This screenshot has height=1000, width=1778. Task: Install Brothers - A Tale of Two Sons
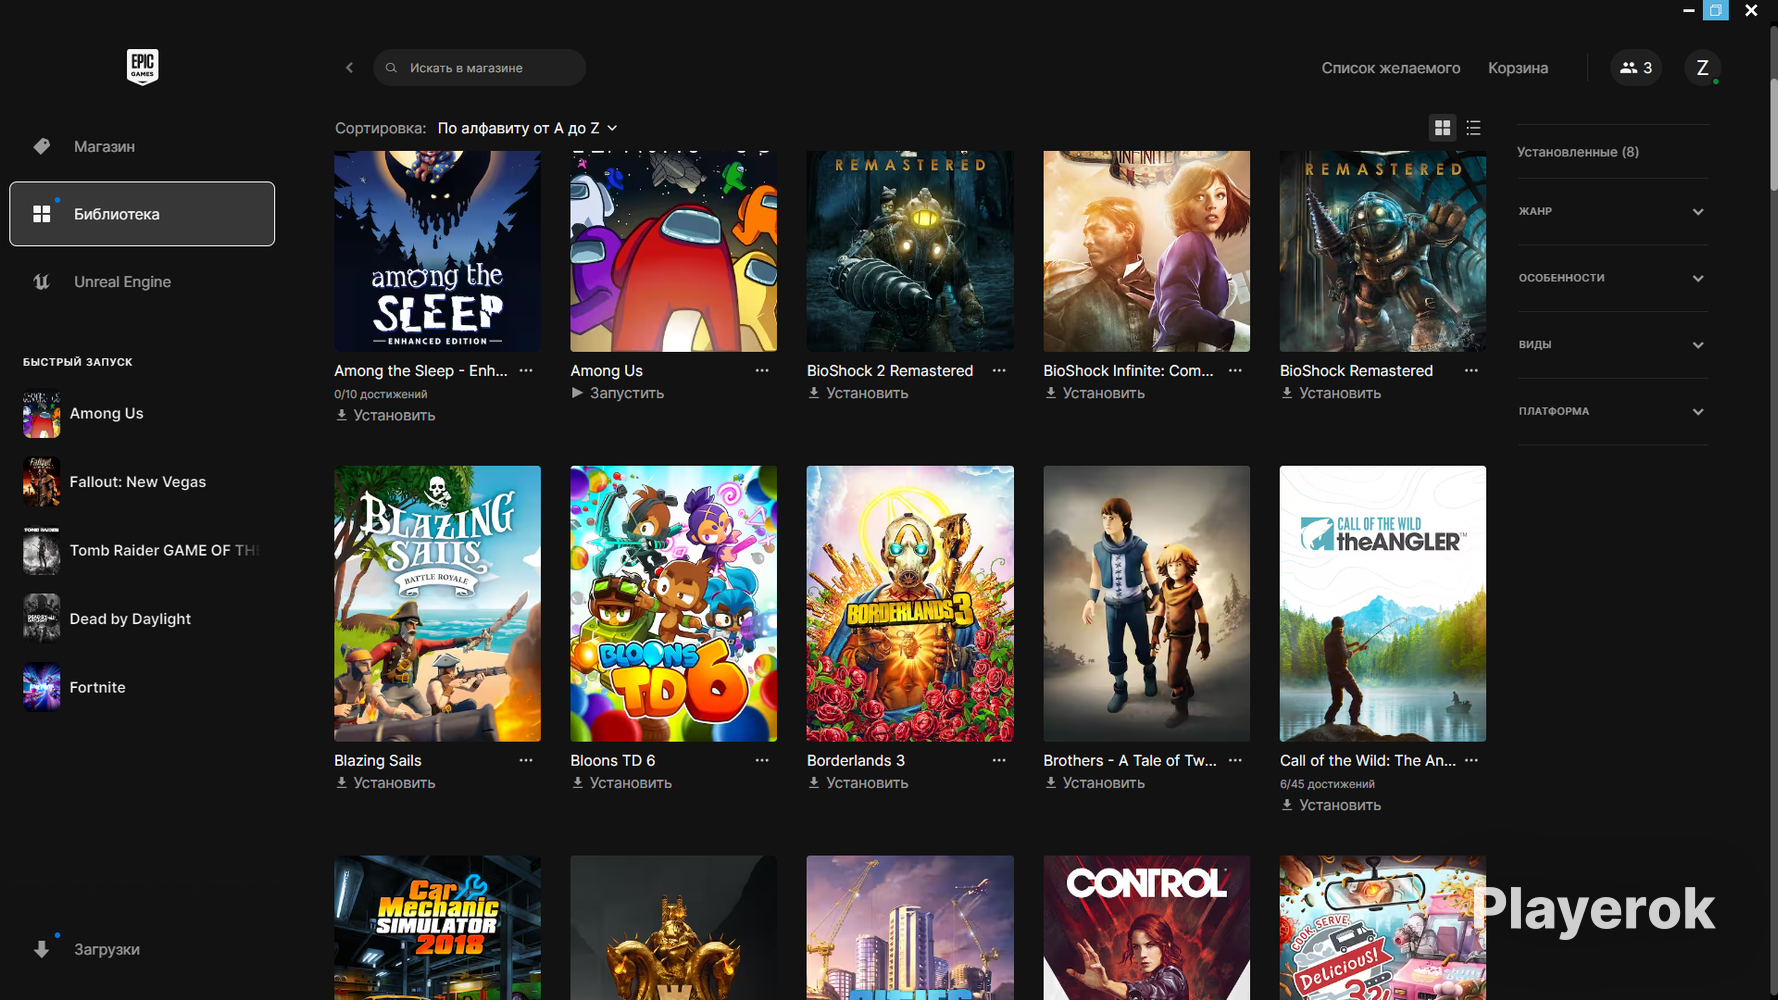[1094, 783]
